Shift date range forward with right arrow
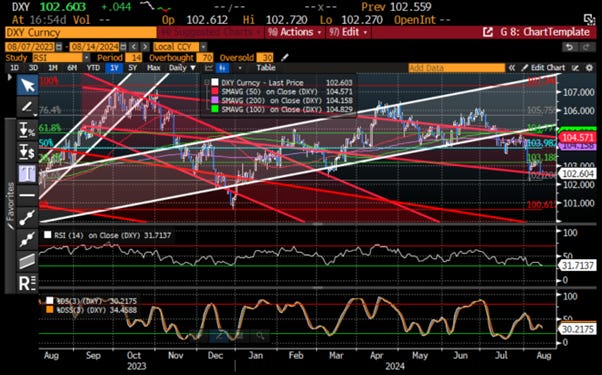The image size is (602, 375). click(145, 47)
